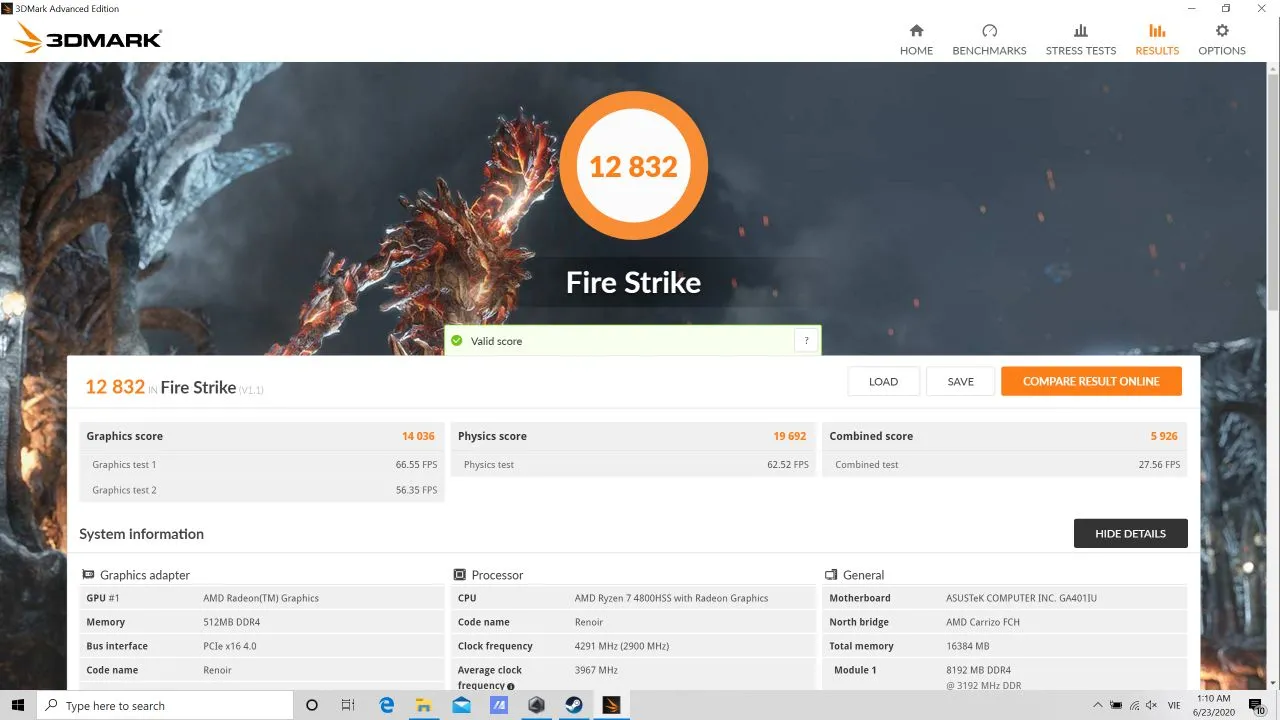
Task: Click the Combined score value 5 926
Action: pyautogui.click(x=1164, y=436)
